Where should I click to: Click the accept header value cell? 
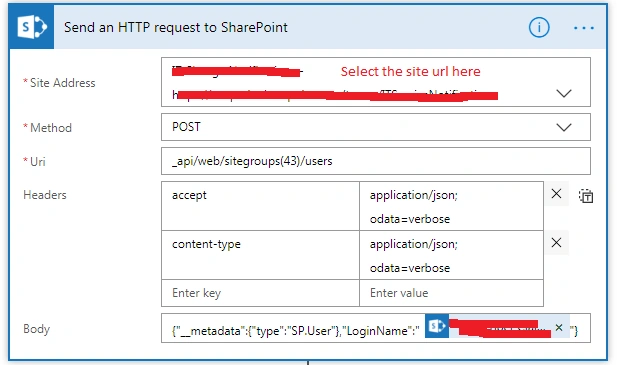coord(451,206)
